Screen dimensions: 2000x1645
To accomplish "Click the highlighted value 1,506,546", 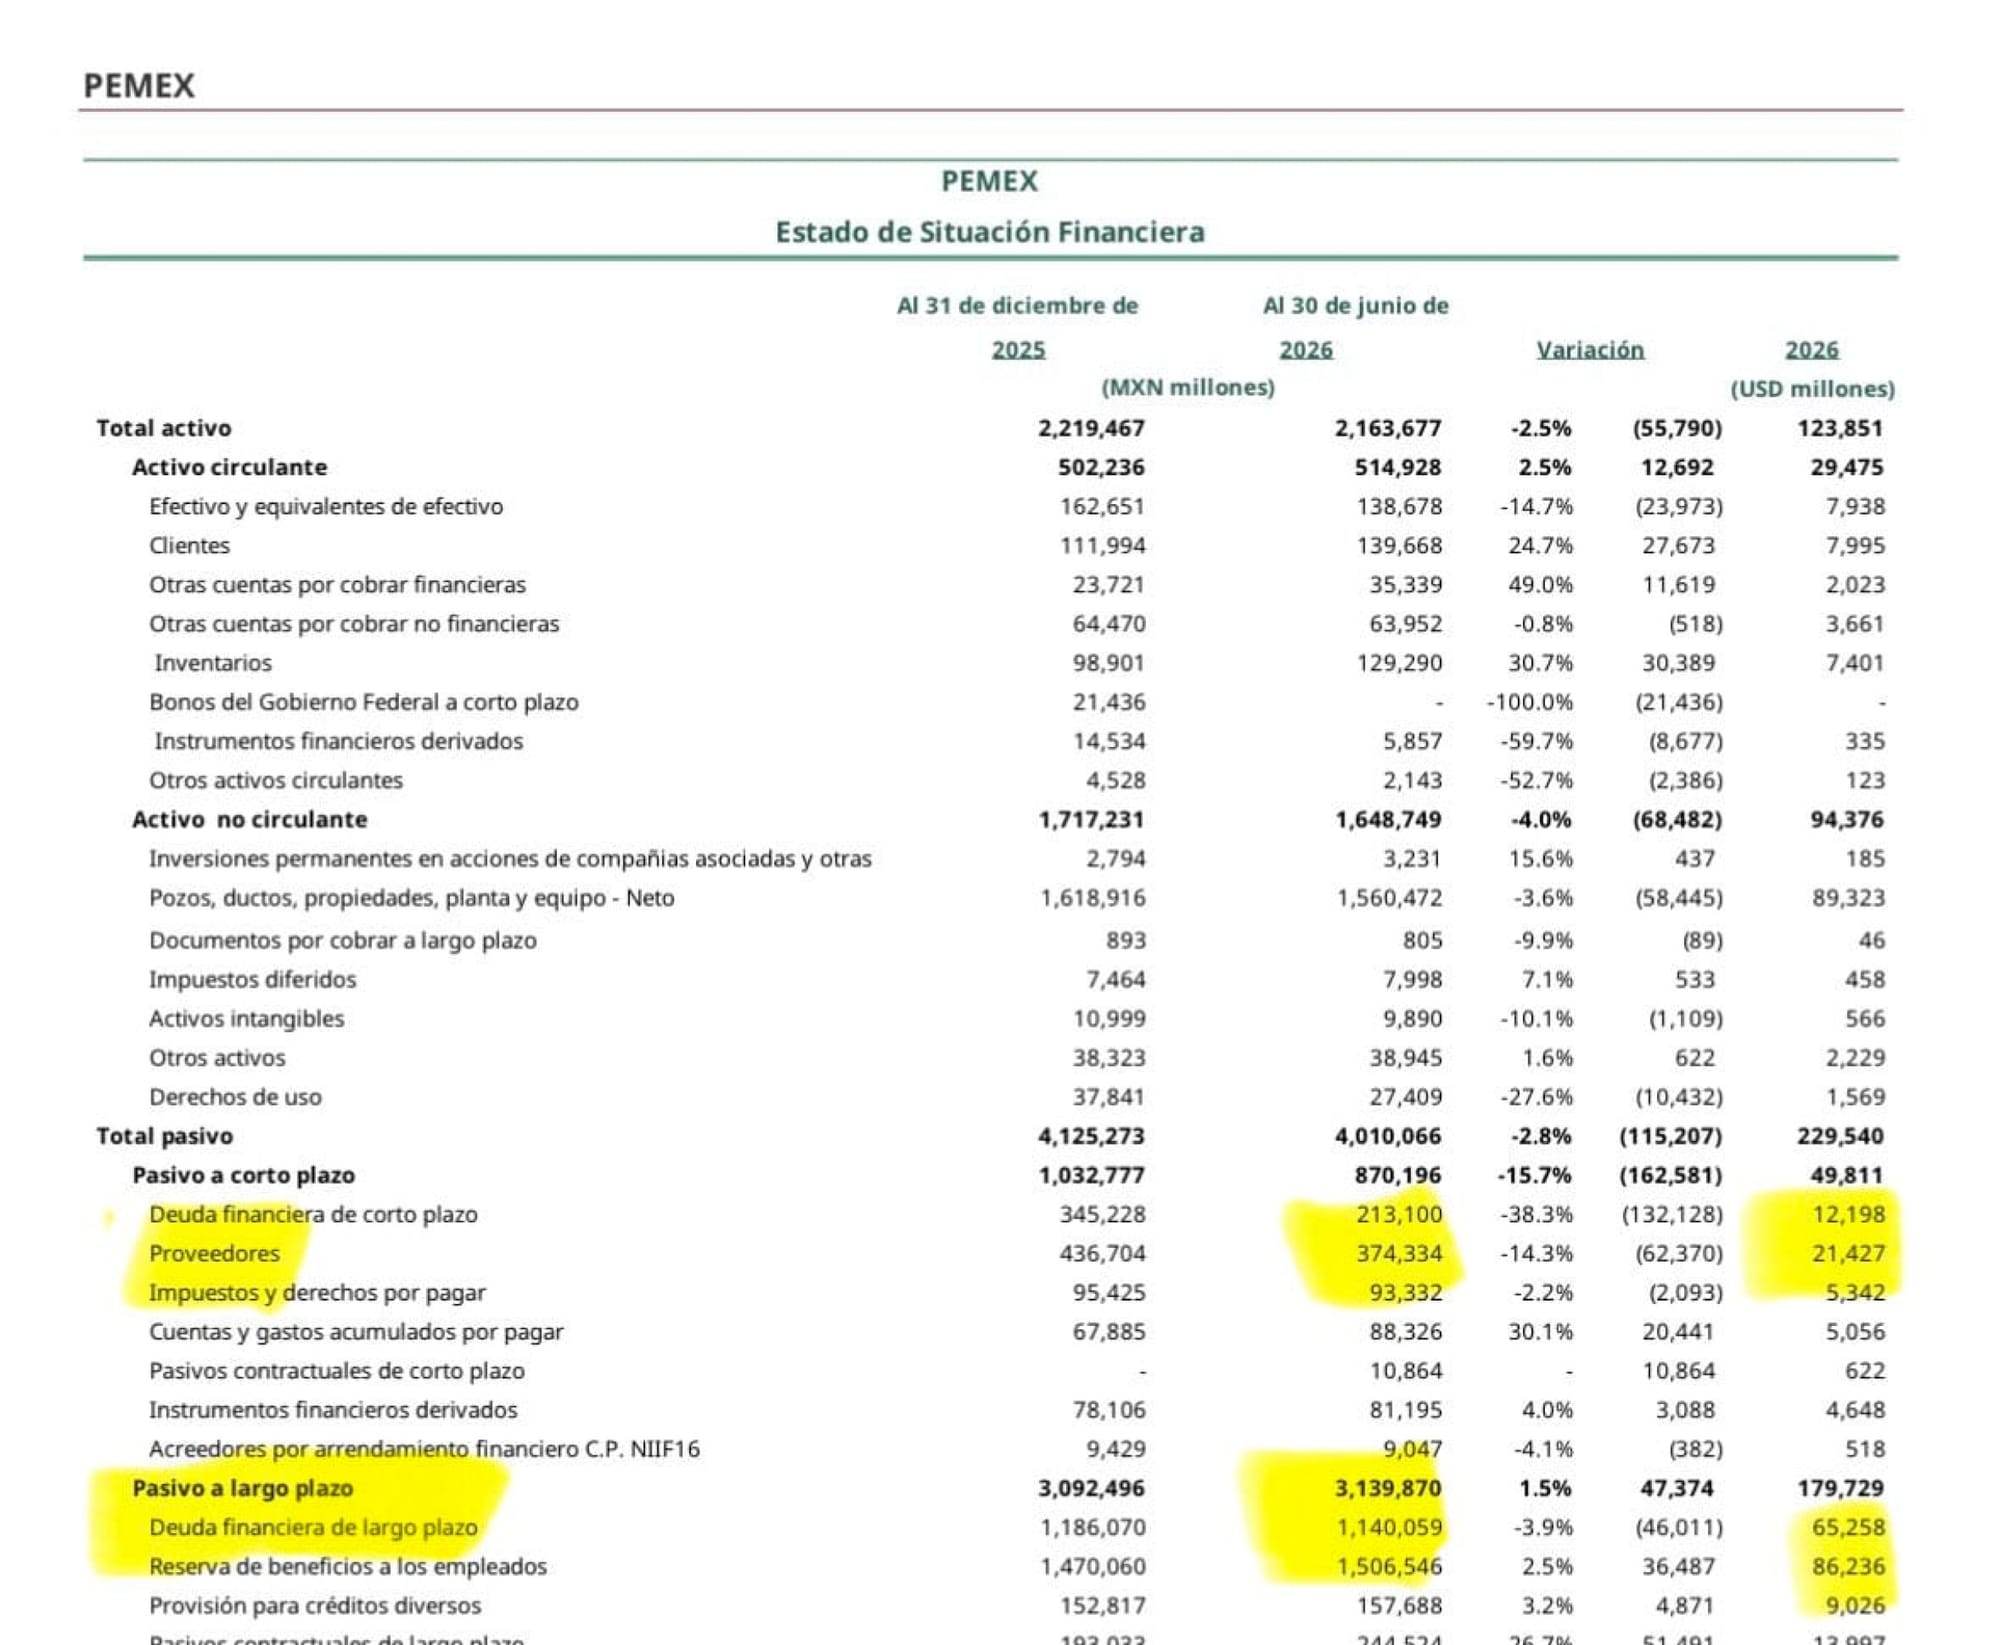I will point(1389,1567).
